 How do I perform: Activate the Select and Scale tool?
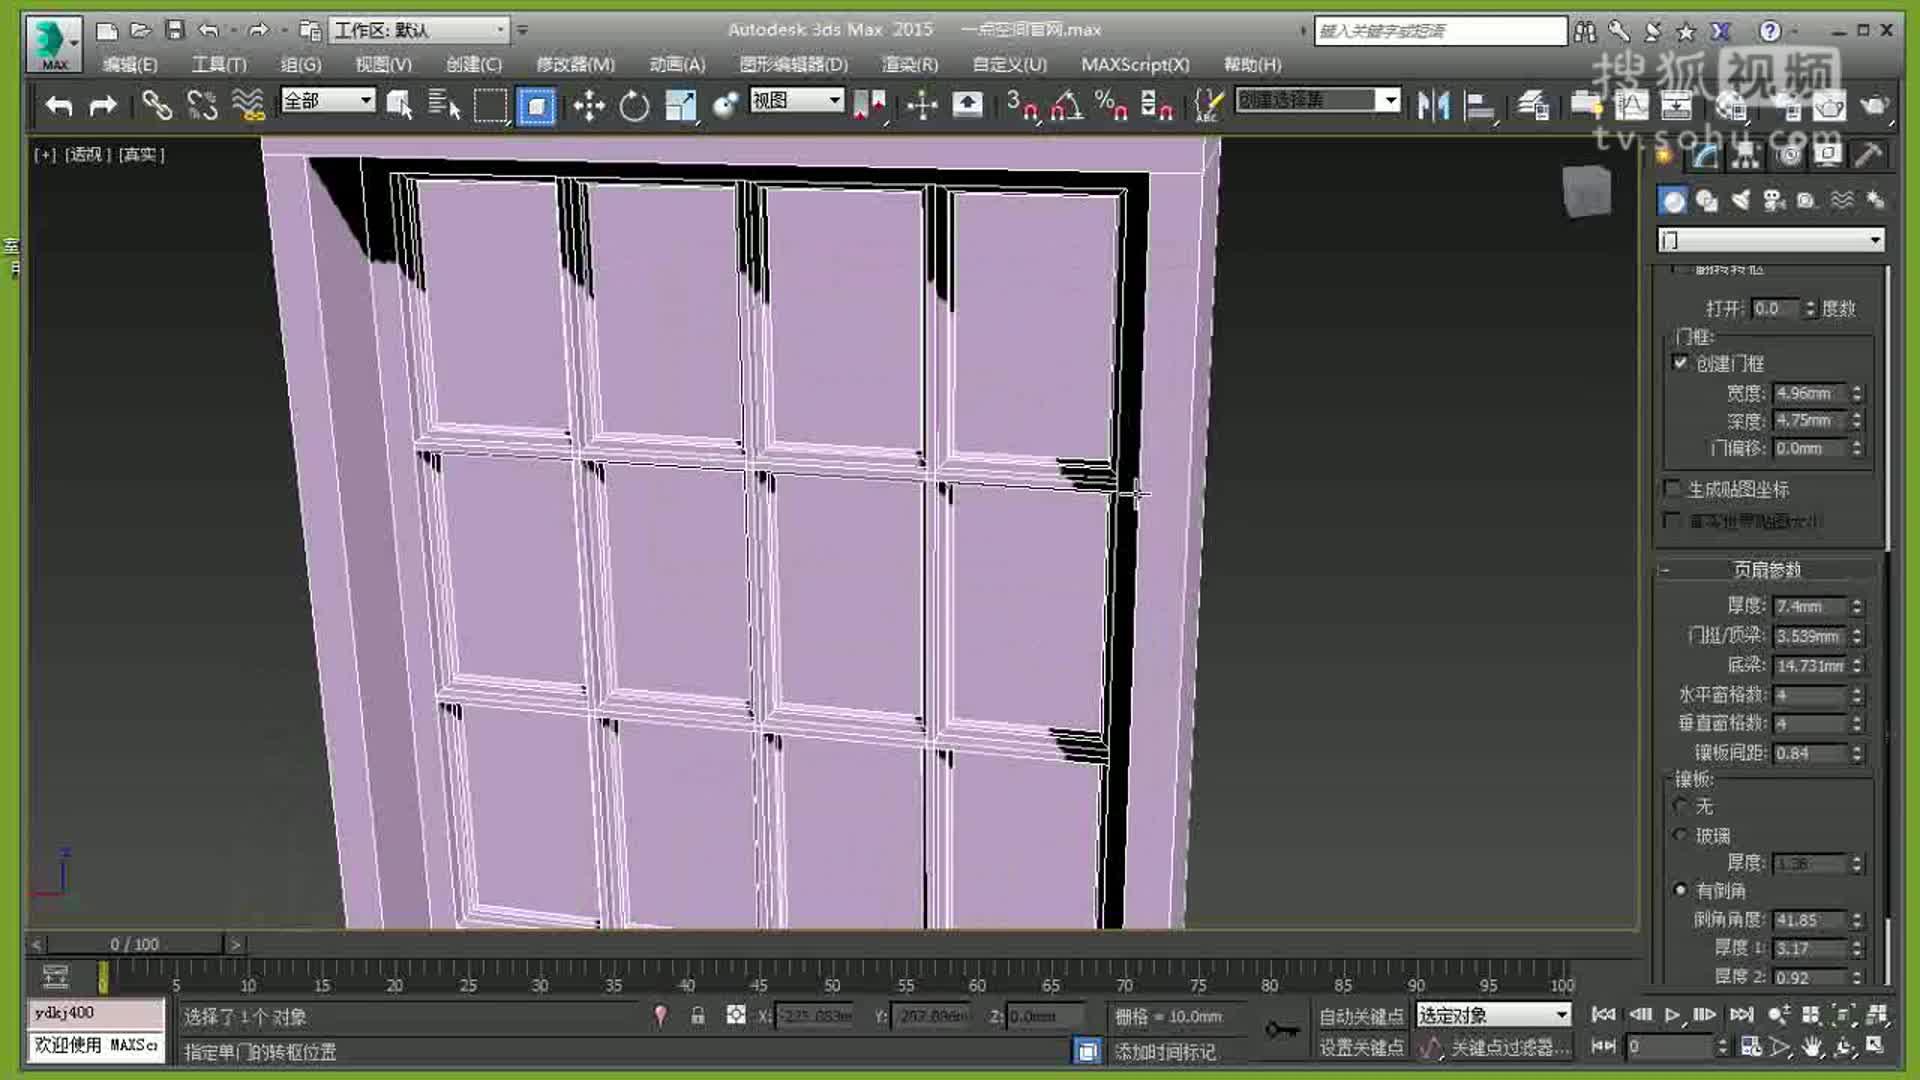681,104
